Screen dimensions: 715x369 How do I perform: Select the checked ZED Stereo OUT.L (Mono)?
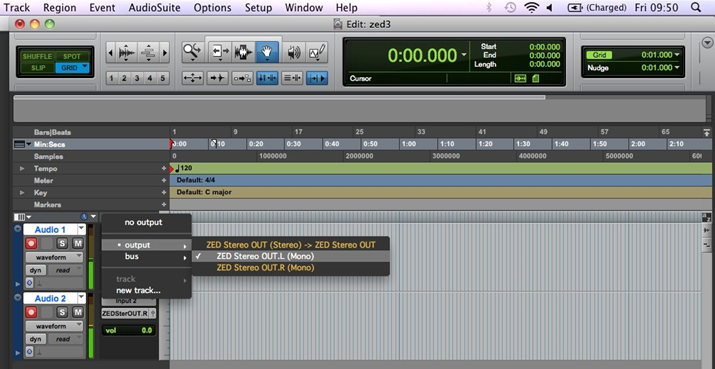pyautogui.click(x=291, y=256)
